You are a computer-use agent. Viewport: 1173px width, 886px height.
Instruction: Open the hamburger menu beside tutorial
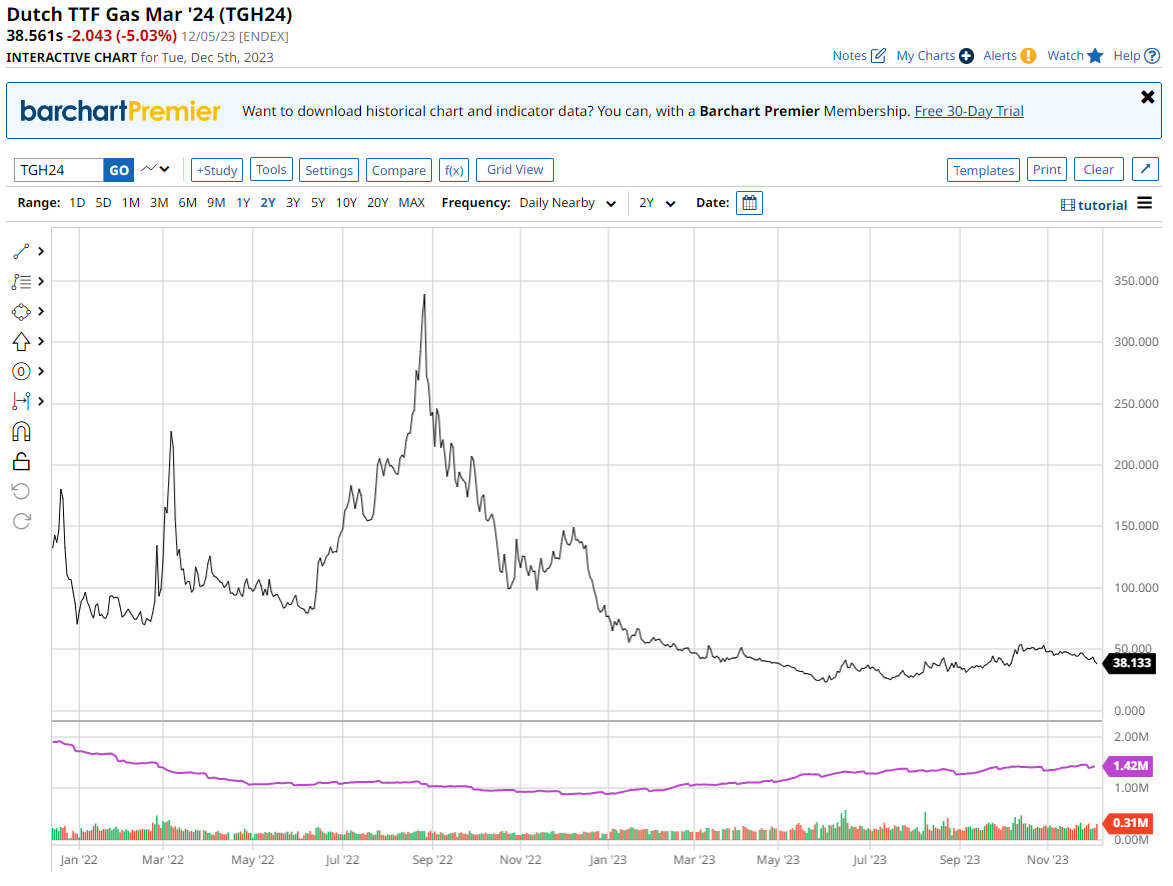click(1144, 204)
